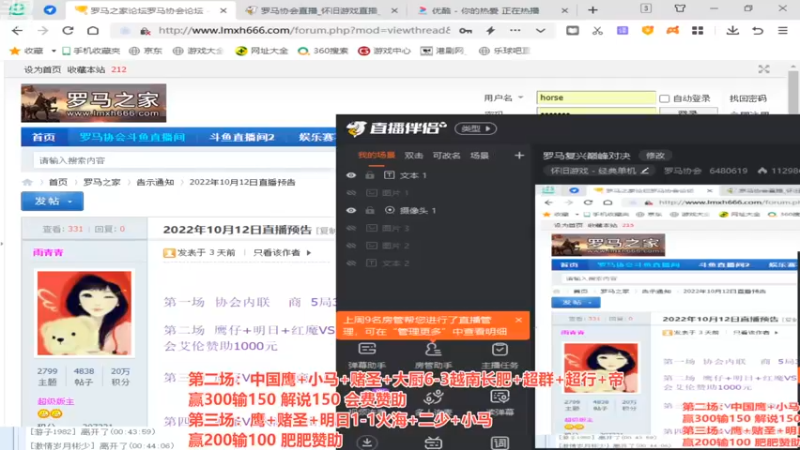Click the TV-shaped icon at panel bottom
800x450 pixels.
[x=433, y=442]
